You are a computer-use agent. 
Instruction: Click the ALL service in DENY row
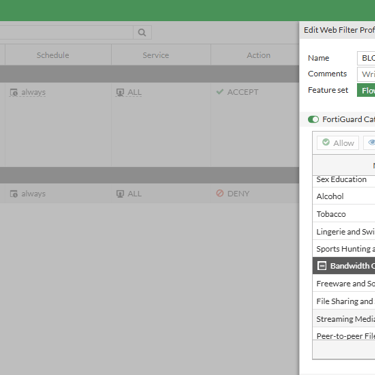[135, 194]
